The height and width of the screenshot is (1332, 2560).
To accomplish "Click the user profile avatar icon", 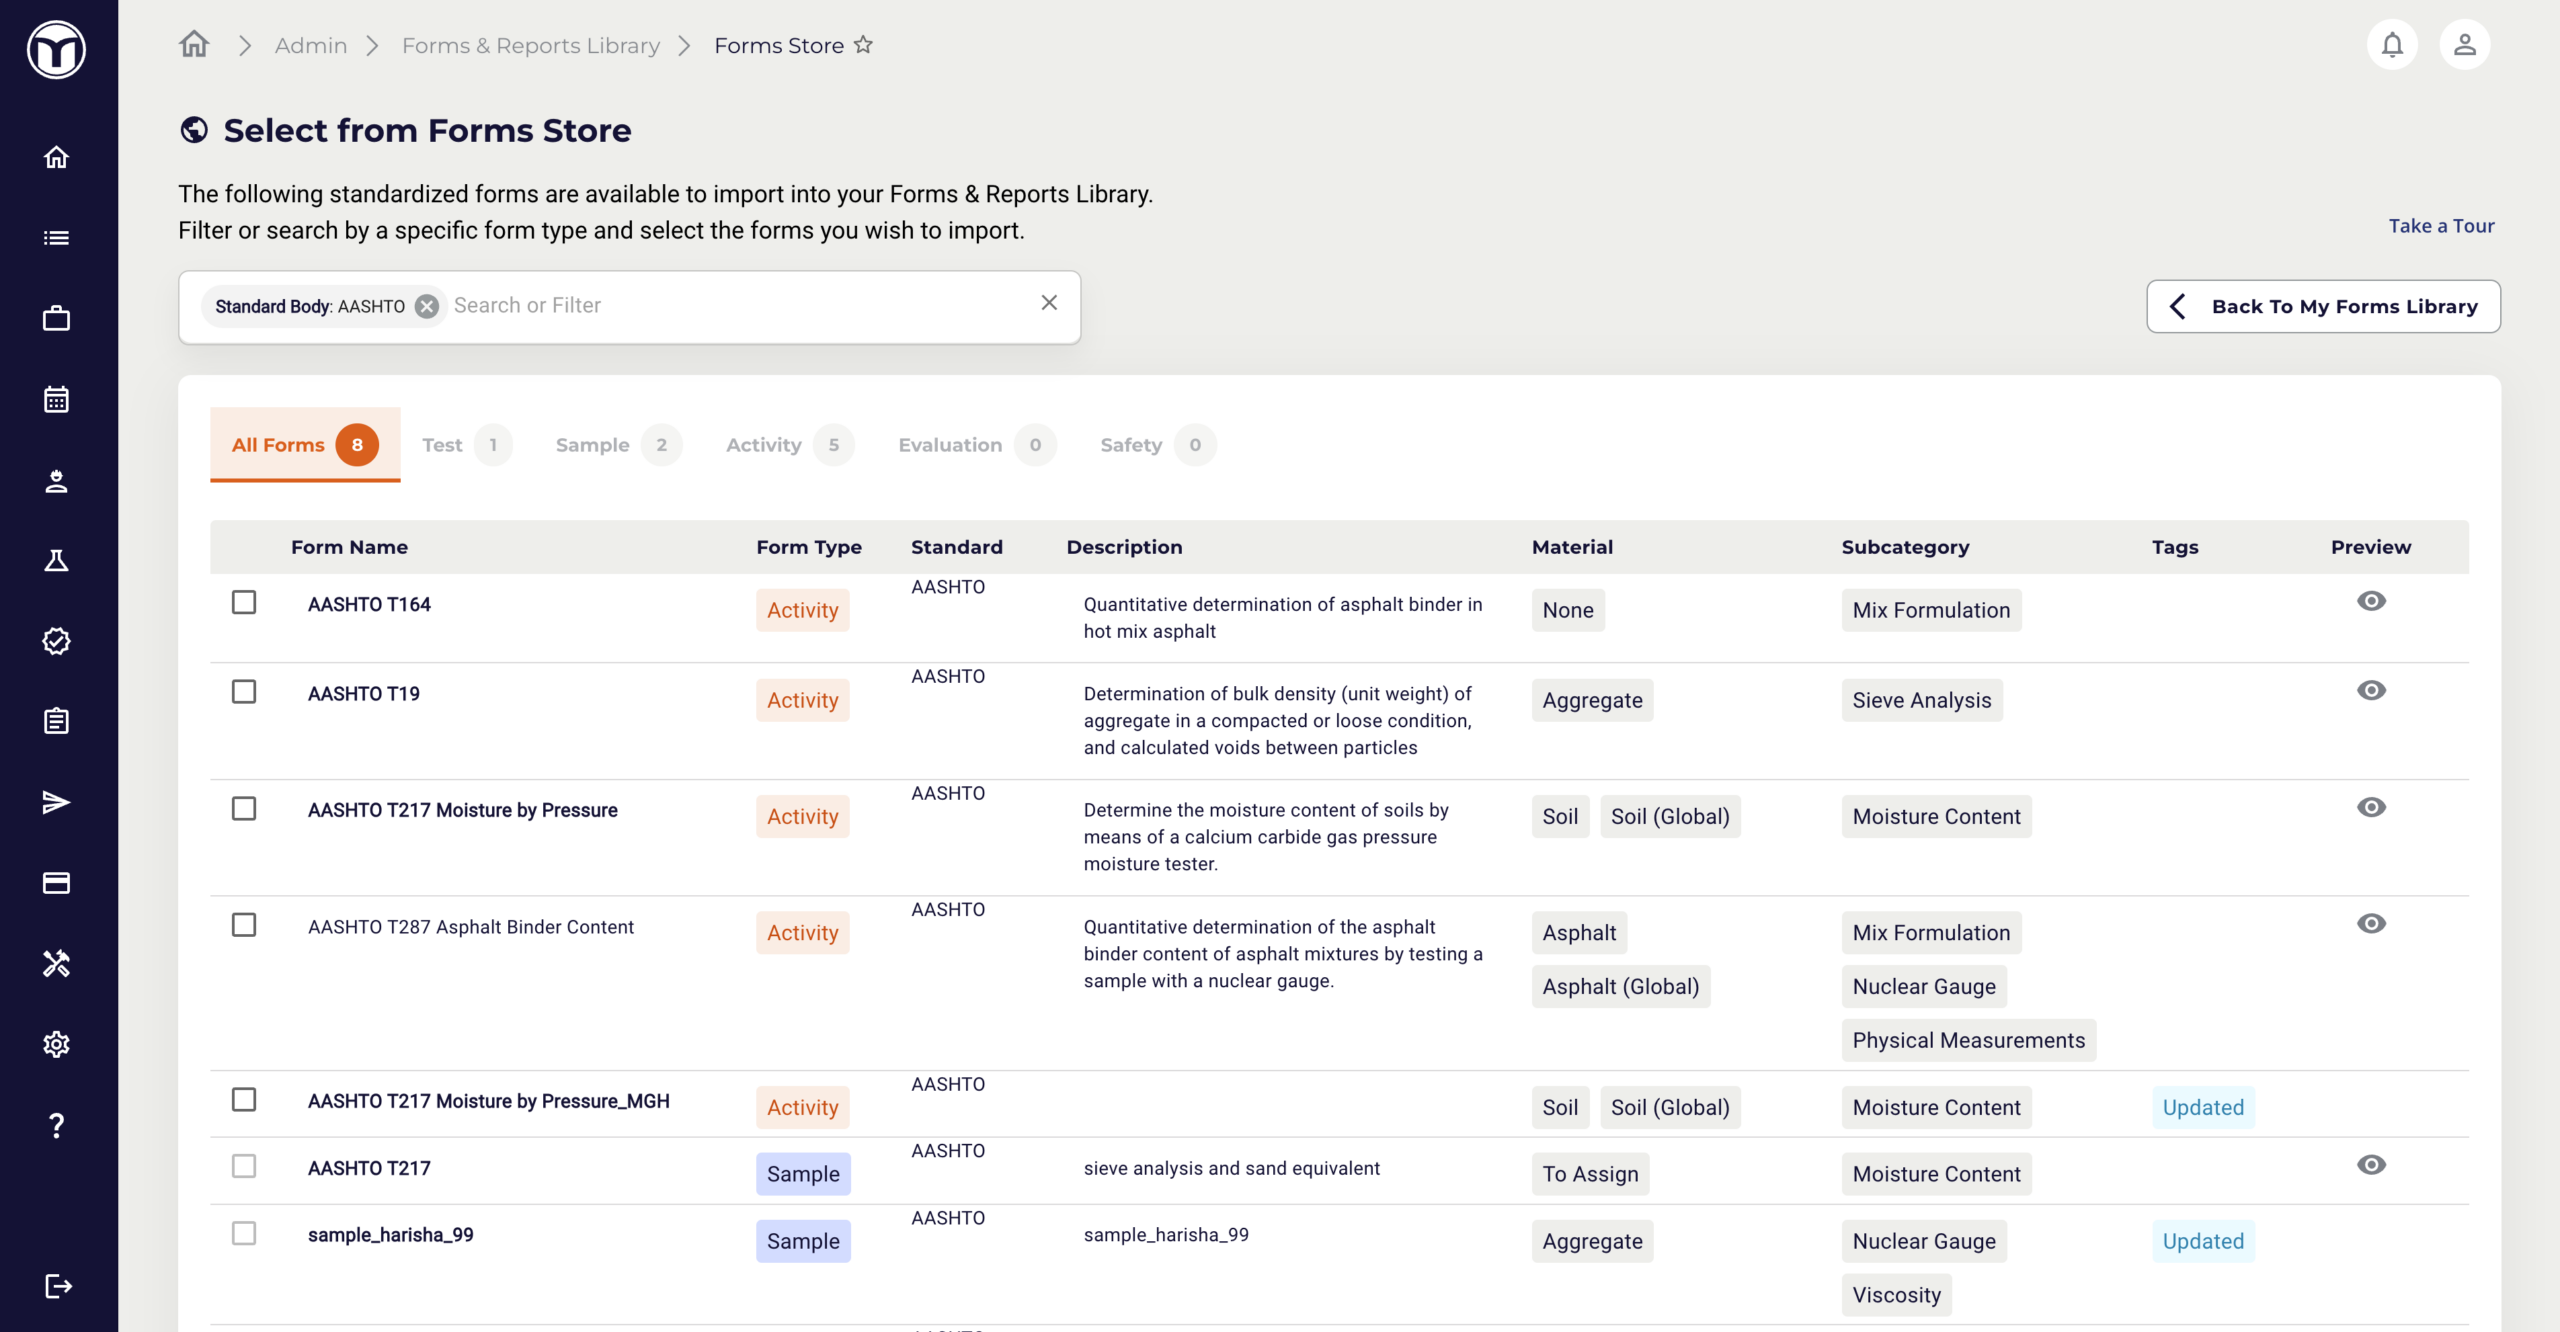I will tap(2464, 45).
